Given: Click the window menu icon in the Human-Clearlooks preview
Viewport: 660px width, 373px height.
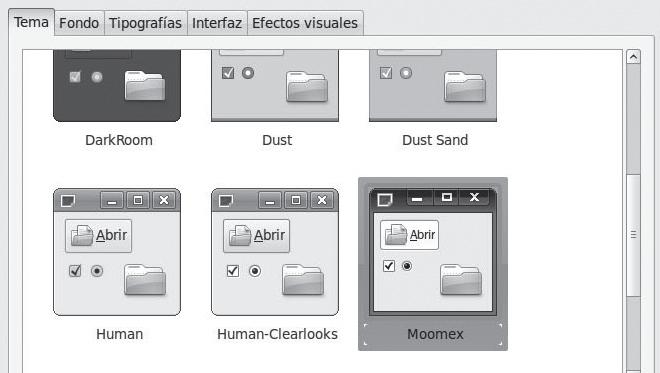Looking at the screenshot, I should click(x=226, y=201).
